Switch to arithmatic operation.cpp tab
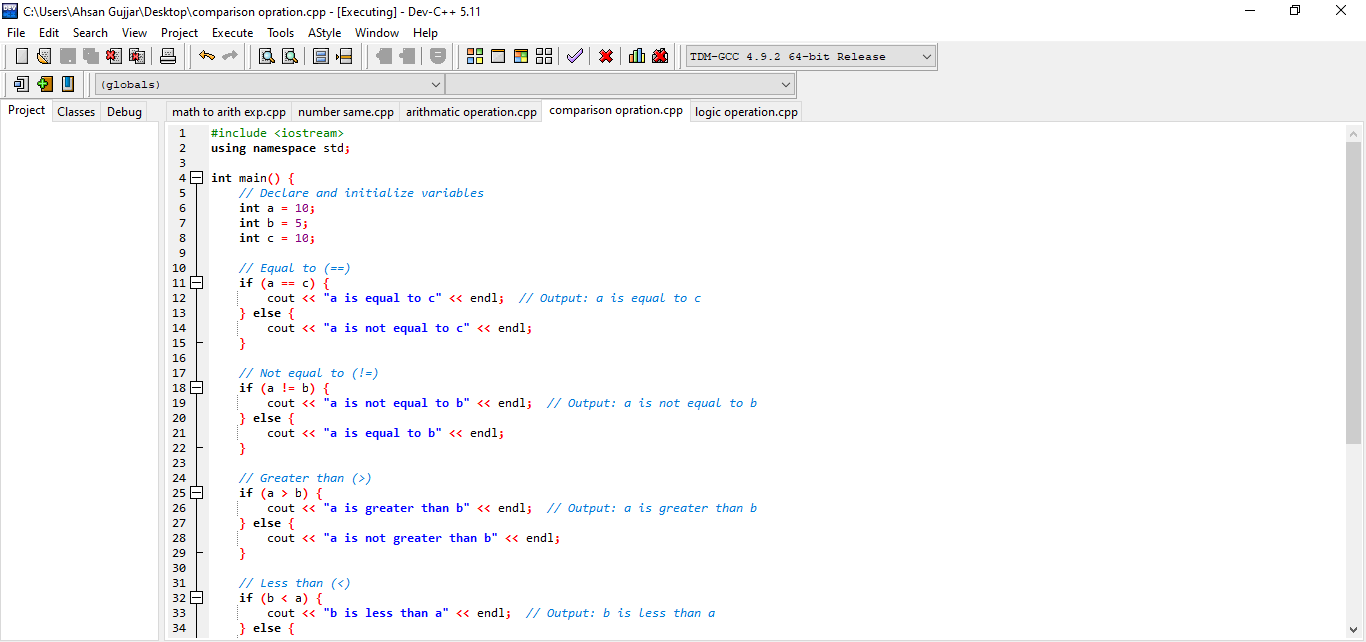The width and height of the screenshot is (1366, 642). [471, 112]
